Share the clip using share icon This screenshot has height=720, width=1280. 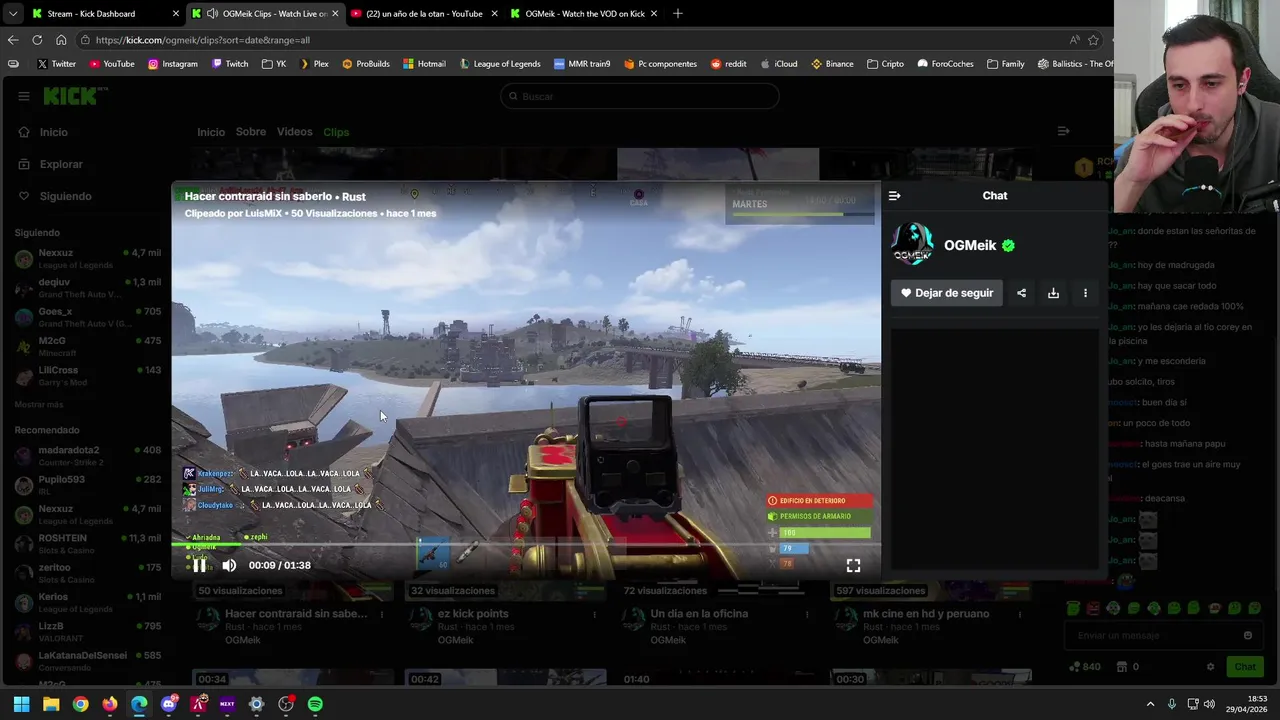[x=1021, y=293]
